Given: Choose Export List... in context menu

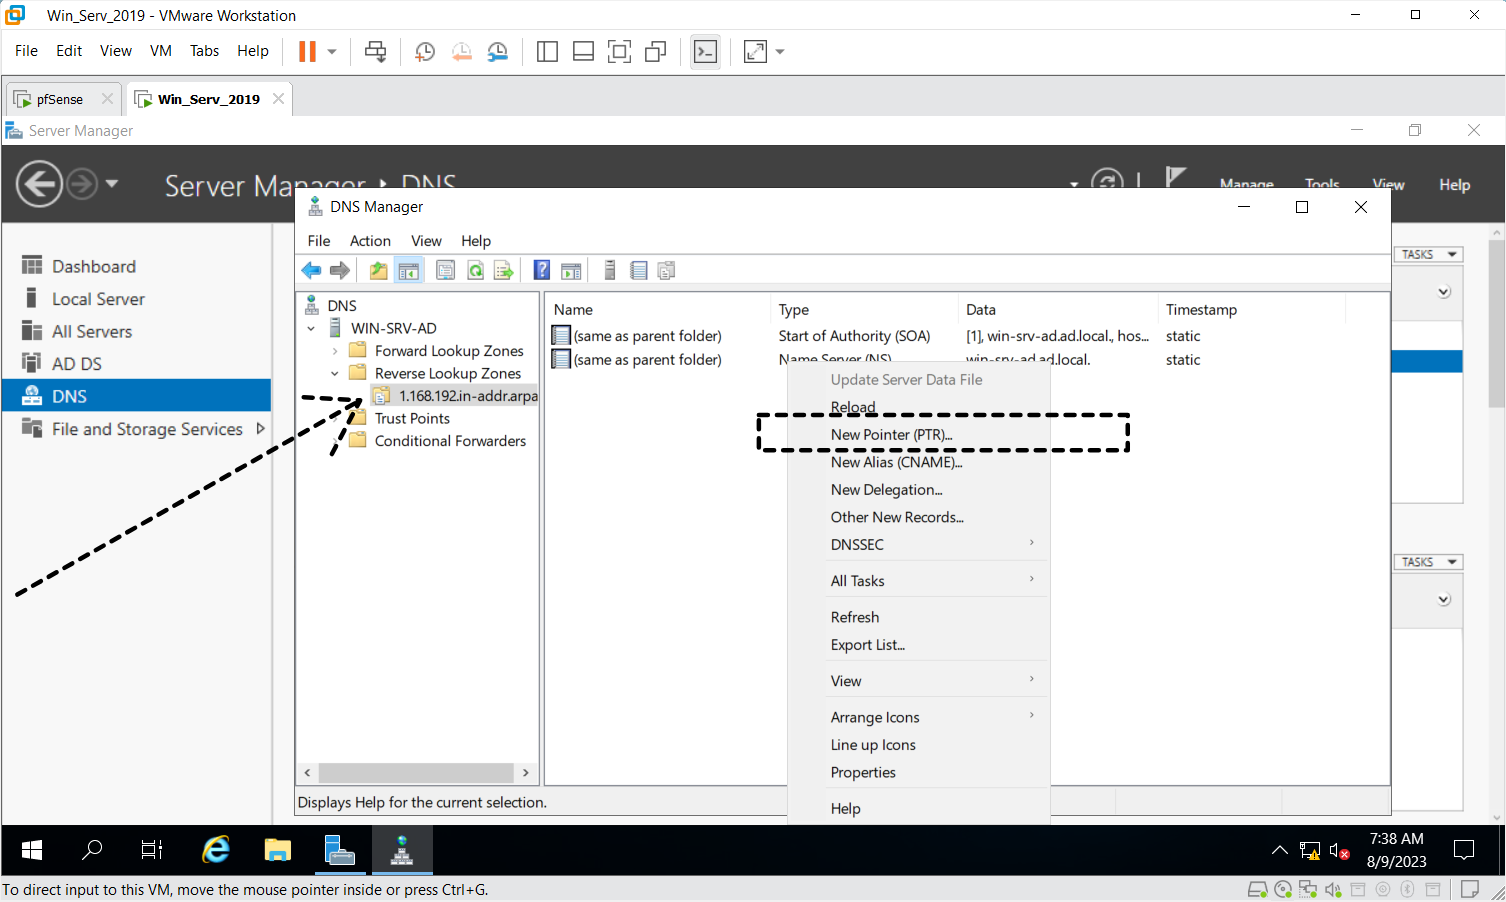Looking at the screenshot, I should (918, 645).
